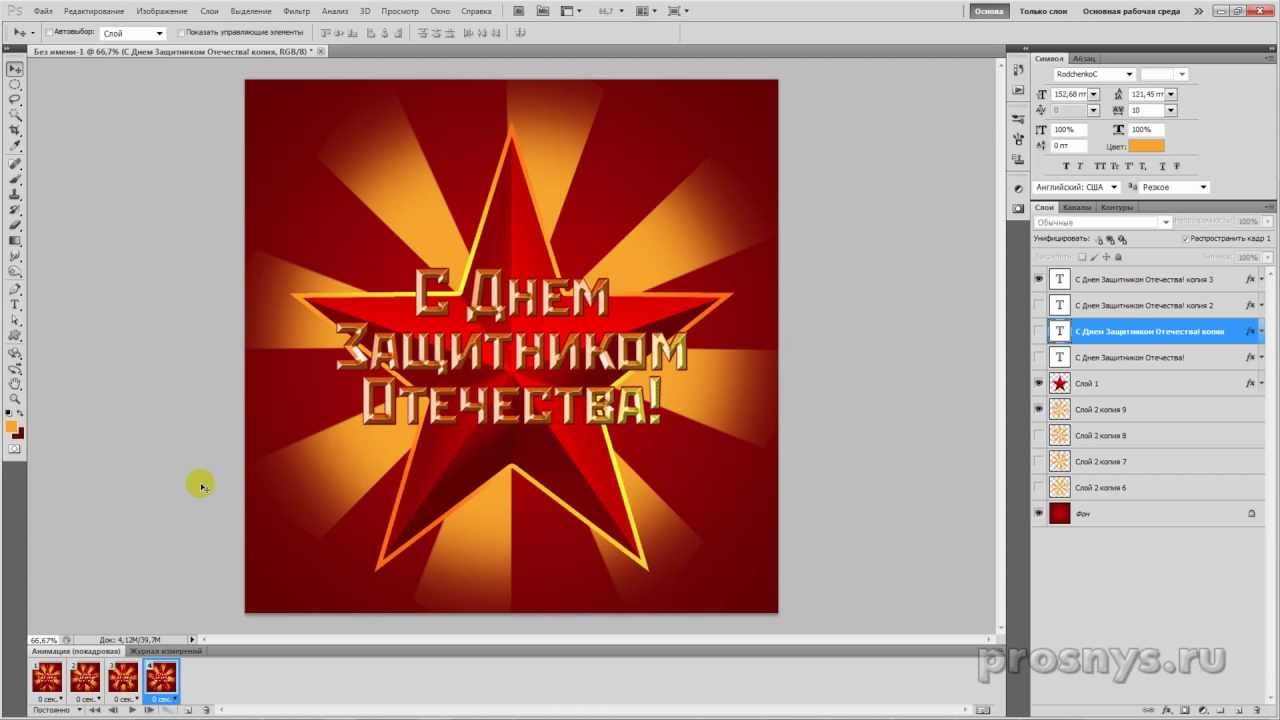Play the frame animation

(x=132, y=710)
